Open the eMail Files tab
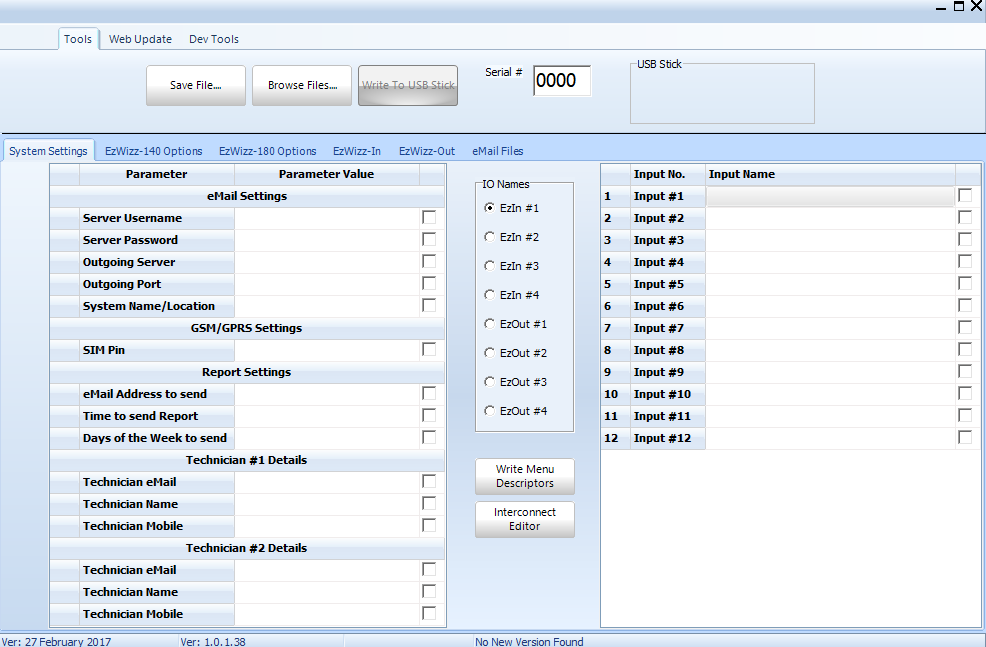986x647 pixels. point(497,151)
